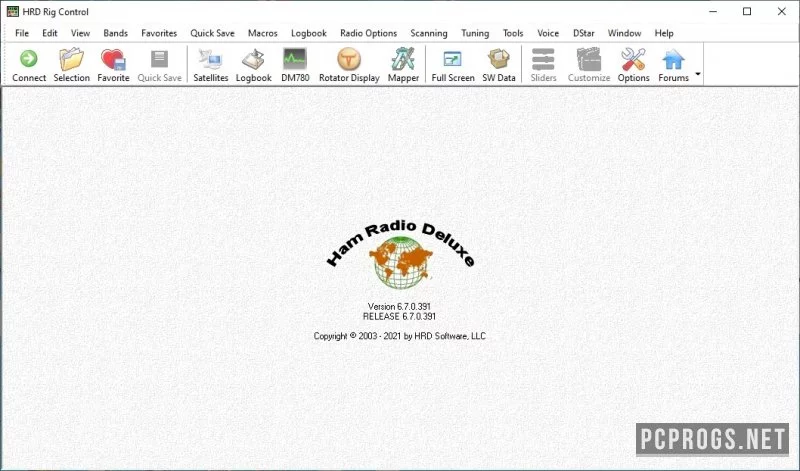This screenshot has height=471, width=800.
Task: Maximize the HRD Rig Control window
Action: click(747, 11)
